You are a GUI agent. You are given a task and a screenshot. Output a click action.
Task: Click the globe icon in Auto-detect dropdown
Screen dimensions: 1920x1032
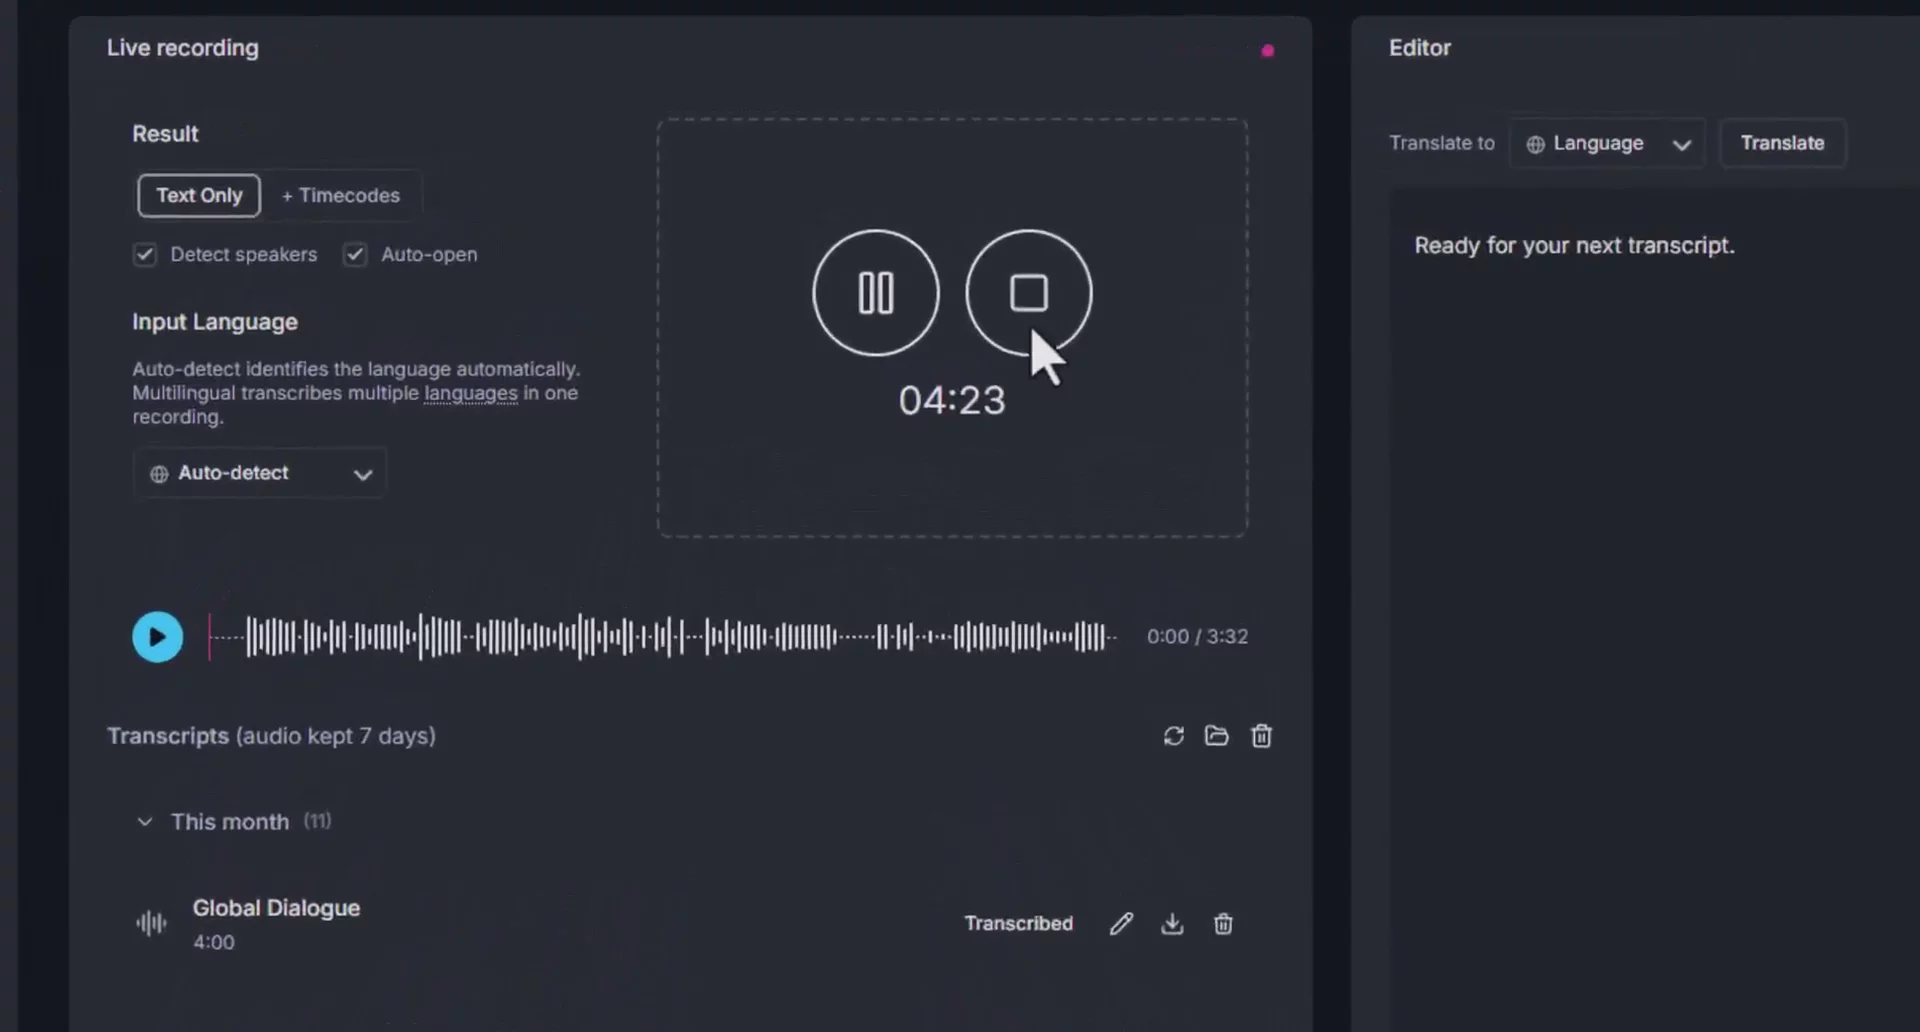[x=159, y=474]
